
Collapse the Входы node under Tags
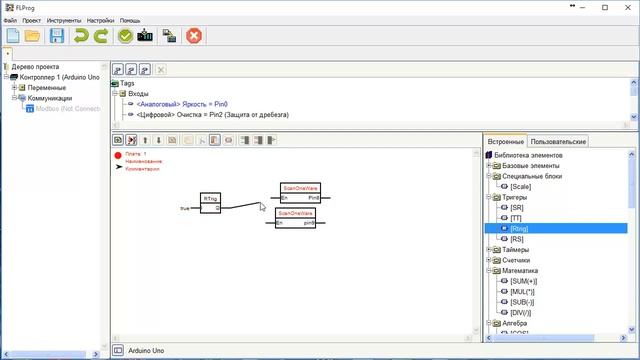(x=115, y=93)
